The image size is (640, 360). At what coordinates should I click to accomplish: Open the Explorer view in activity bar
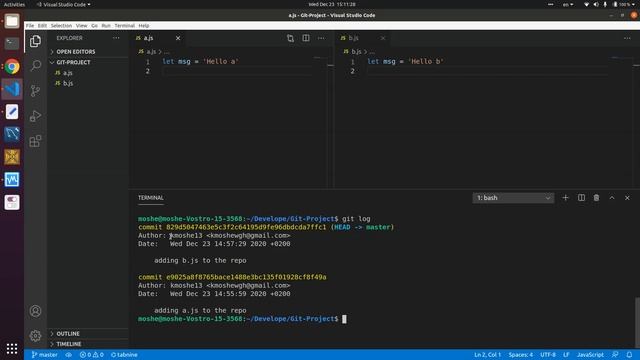(36, 41)
